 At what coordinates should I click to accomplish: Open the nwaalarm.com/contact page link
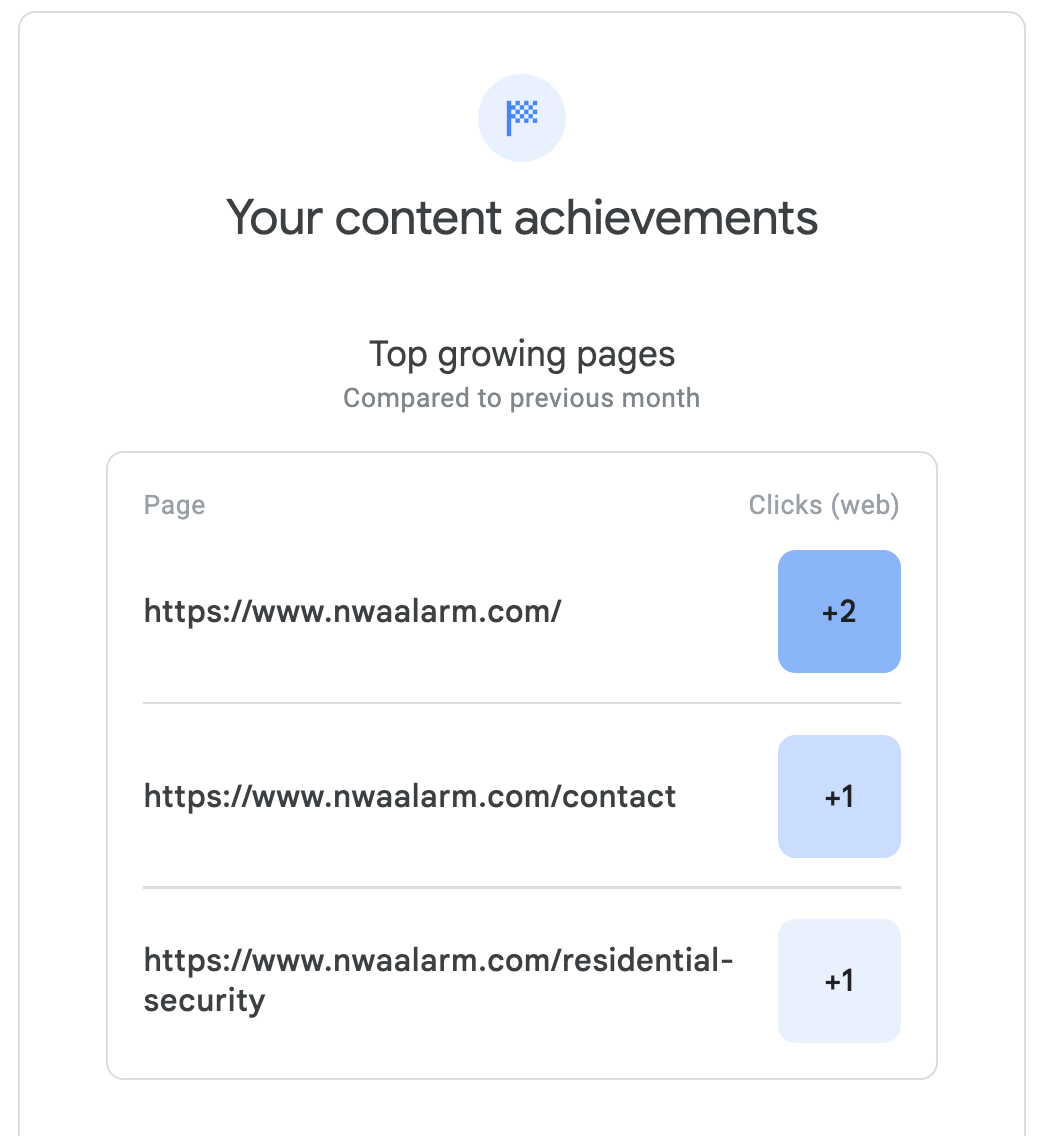[x=410, y=796]
